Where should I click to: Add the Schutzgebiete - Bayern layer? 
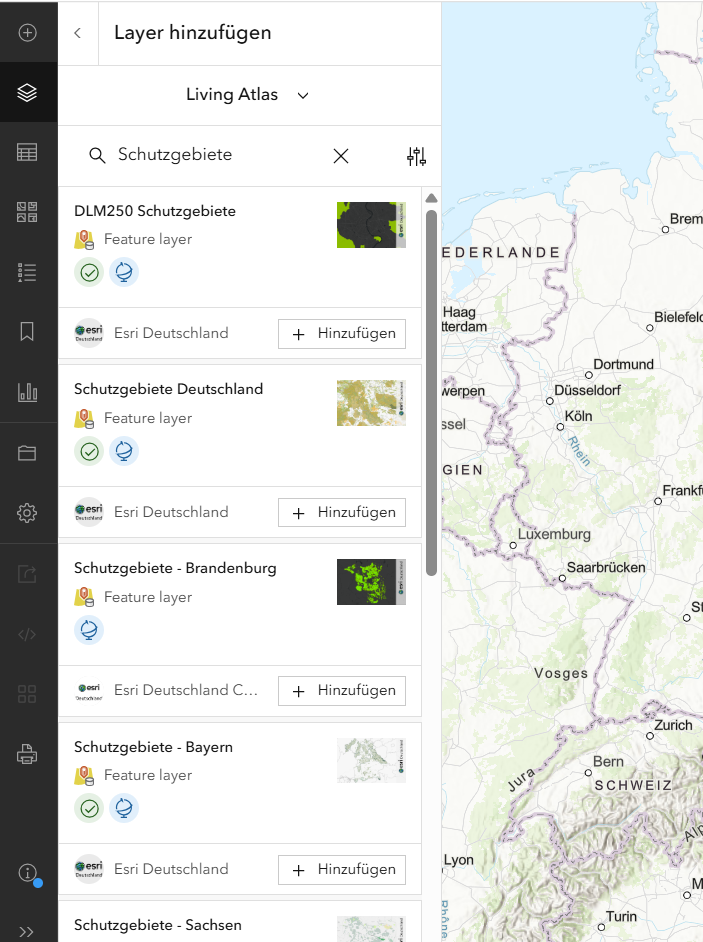click(x=342, y=870)
